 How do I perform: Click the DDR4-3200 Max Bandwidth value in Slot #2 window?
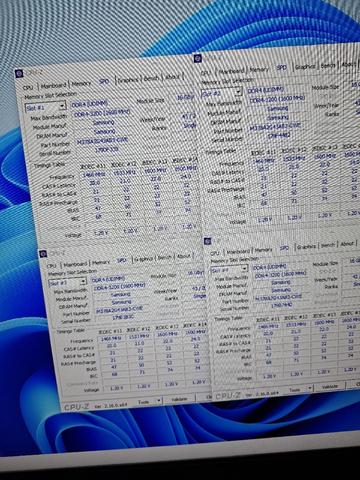click(277, 99)
